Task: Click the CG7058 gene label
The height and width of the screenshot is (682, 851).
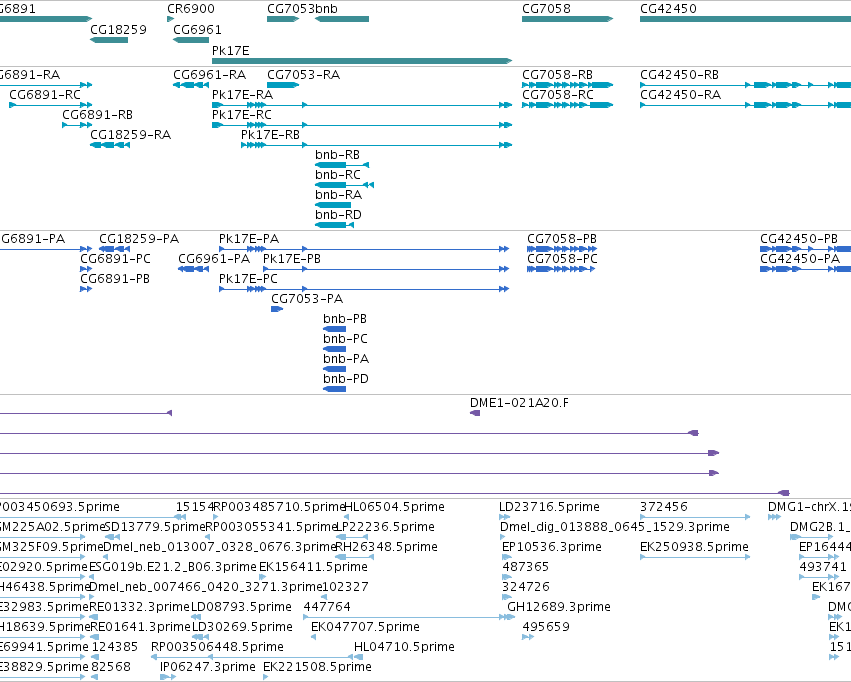Action: point(546,9)
